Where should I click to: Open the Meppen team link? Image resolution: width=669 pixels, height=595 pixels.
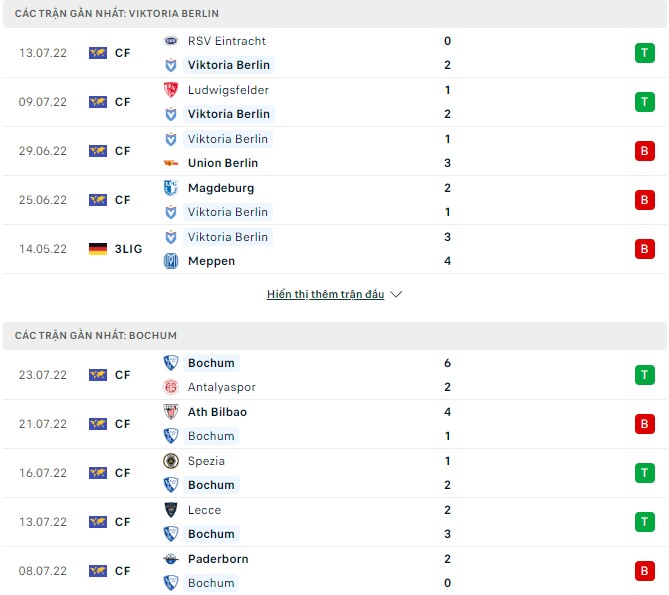211,261
